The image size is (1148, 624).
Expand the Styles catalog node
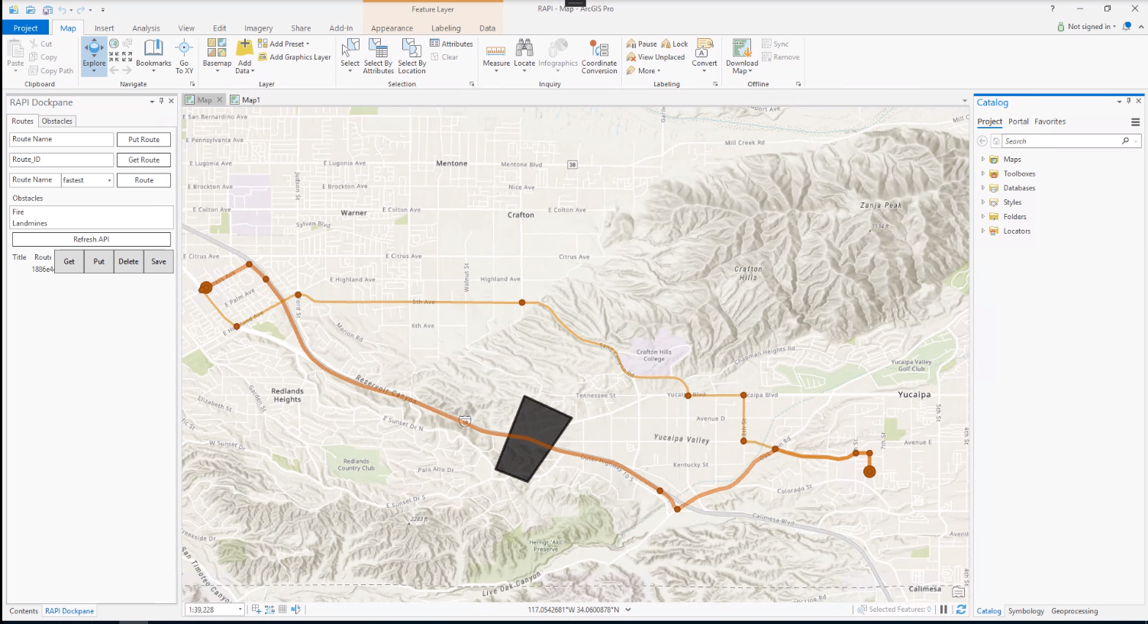pyautogui.click(x=983, y=202)
